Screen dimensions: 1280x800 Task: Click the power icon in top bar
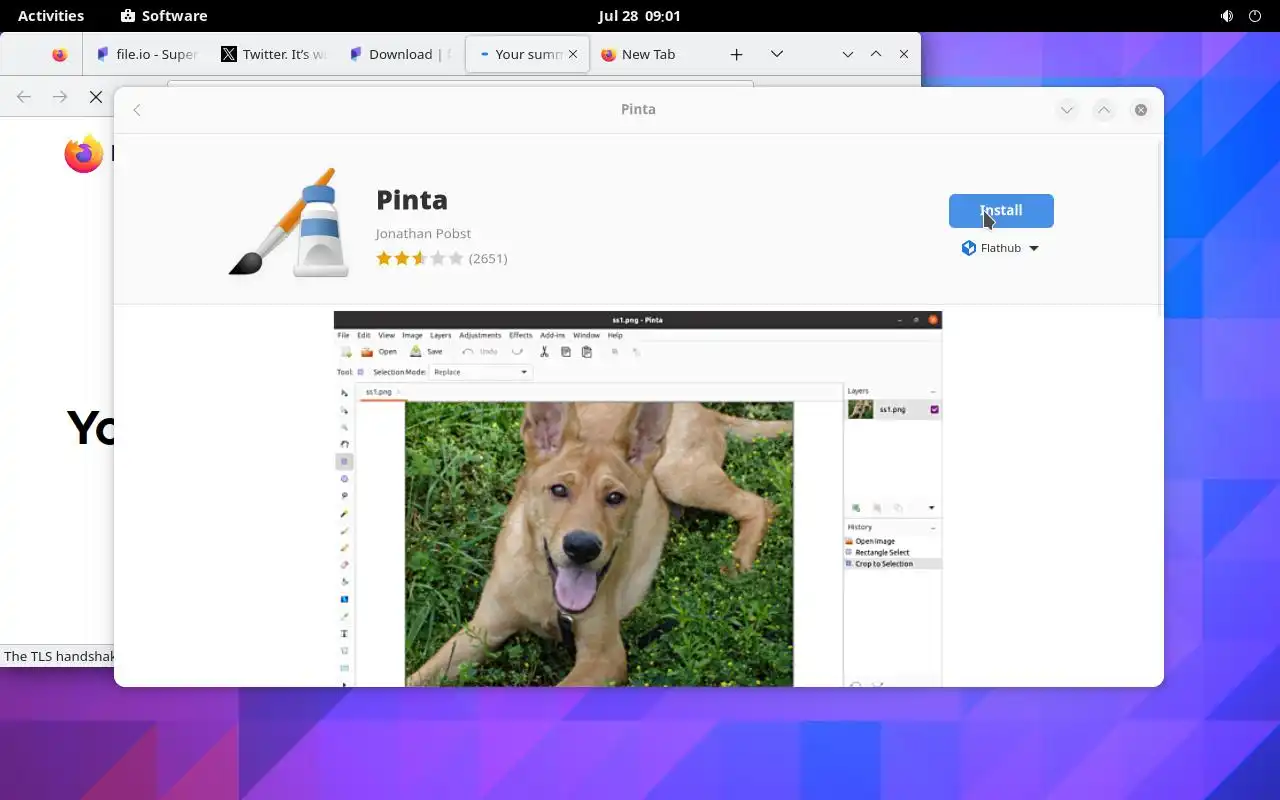(1255, 16)
